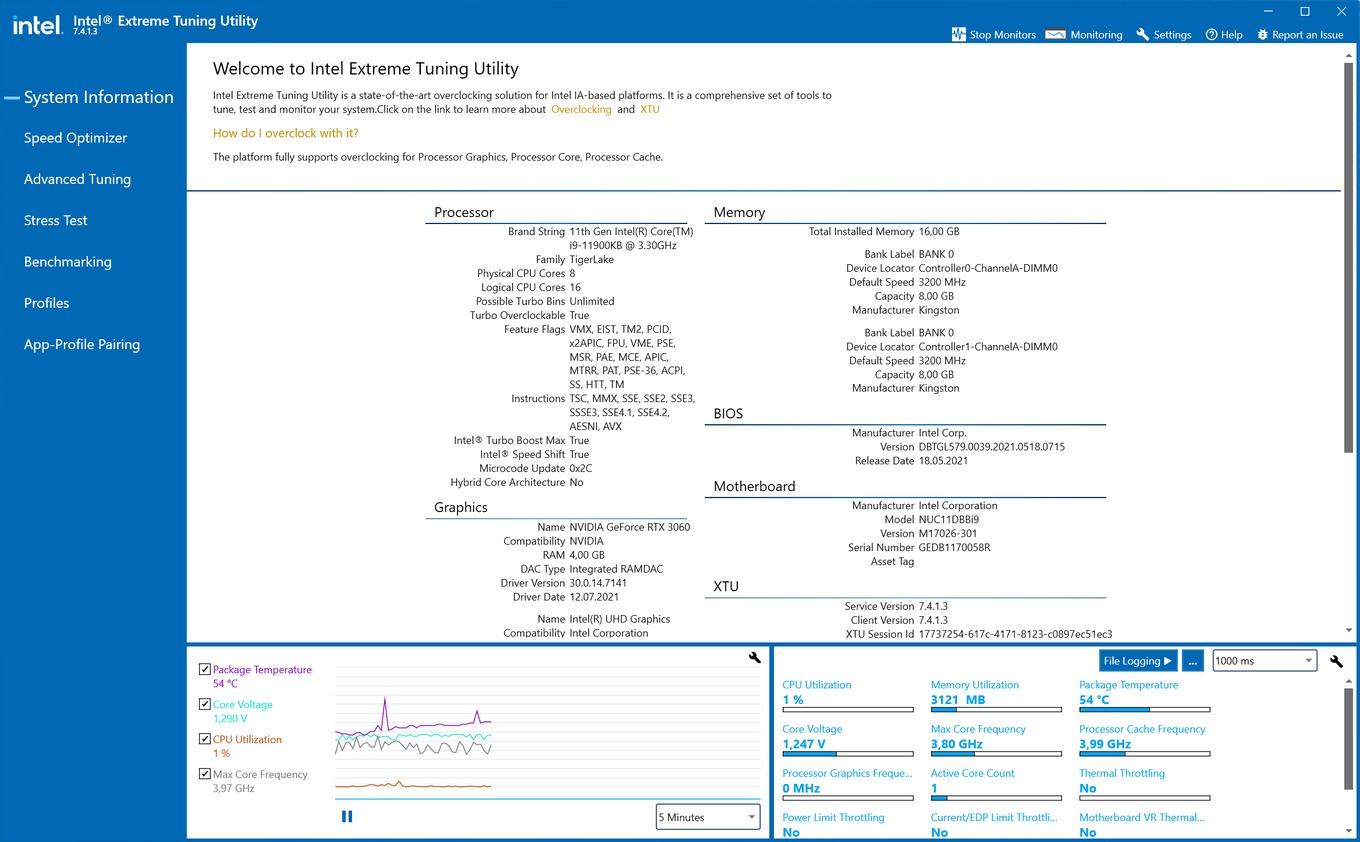Click the serial number 'GEDB1170058R'
The width and height of the screenshot is (1360, 842).
pyautogui.click(x=954, y=547)
